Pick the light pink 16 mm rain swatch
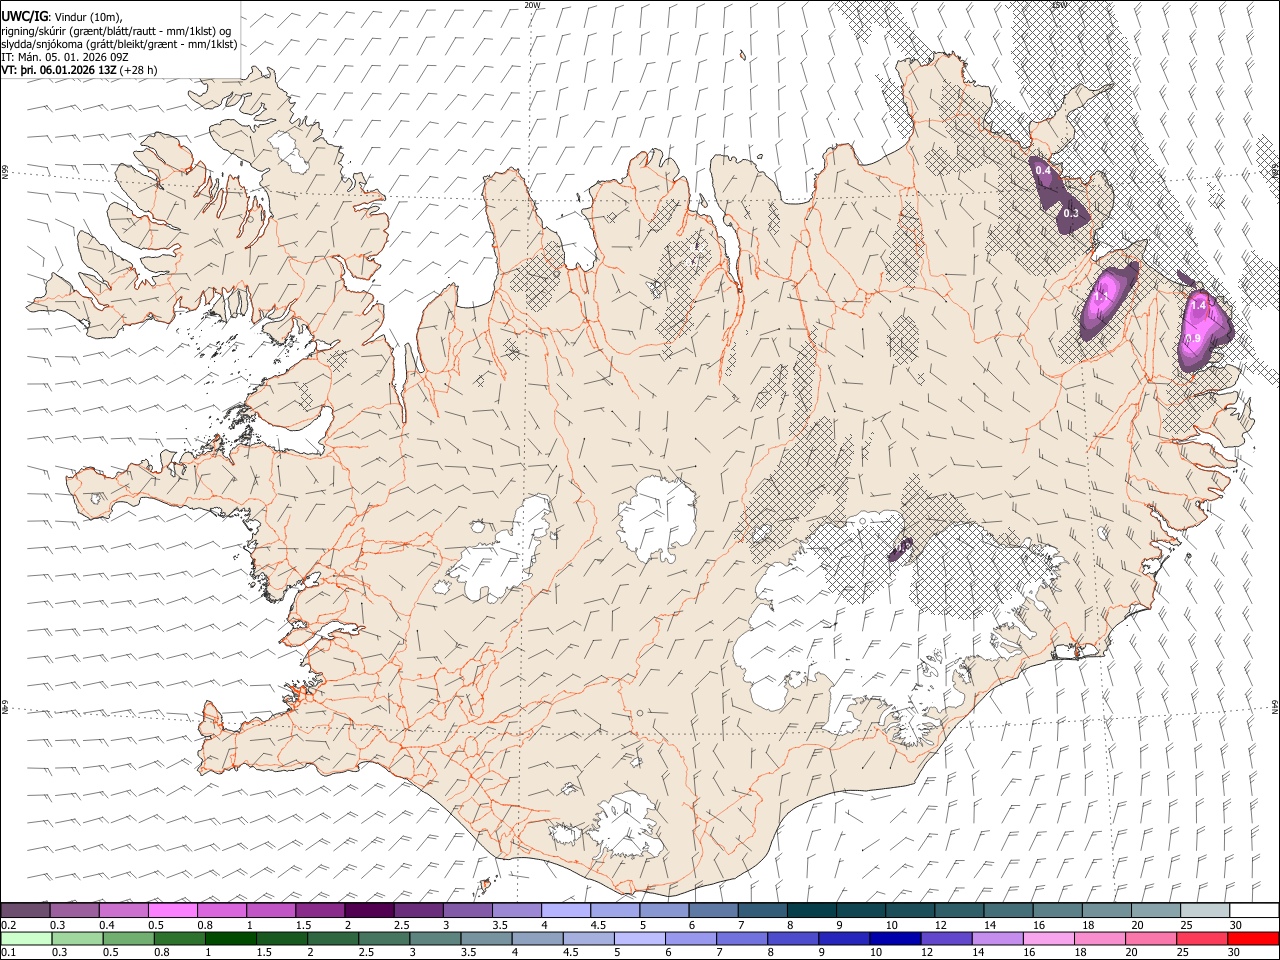The height and width of the screenshot is (960, 1280). (1047, 939)
